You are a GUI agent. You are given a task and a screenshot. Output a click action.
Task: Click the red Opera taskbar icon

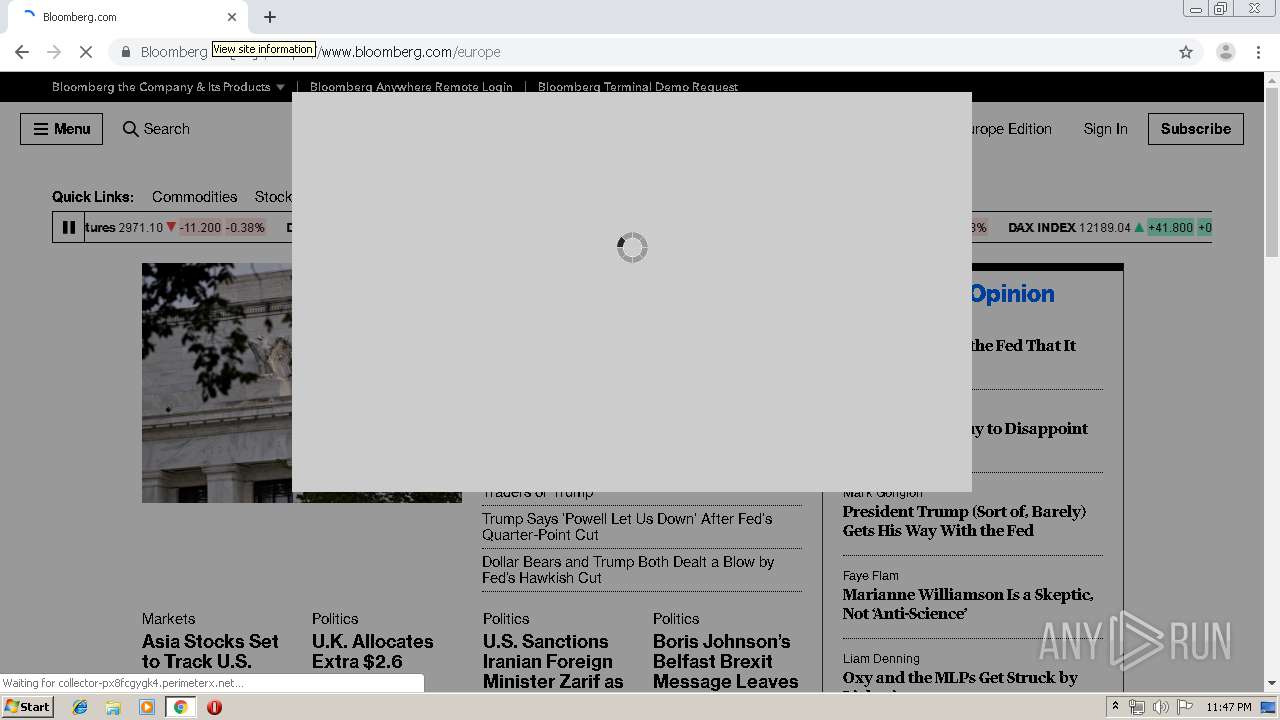click(214, 707)
